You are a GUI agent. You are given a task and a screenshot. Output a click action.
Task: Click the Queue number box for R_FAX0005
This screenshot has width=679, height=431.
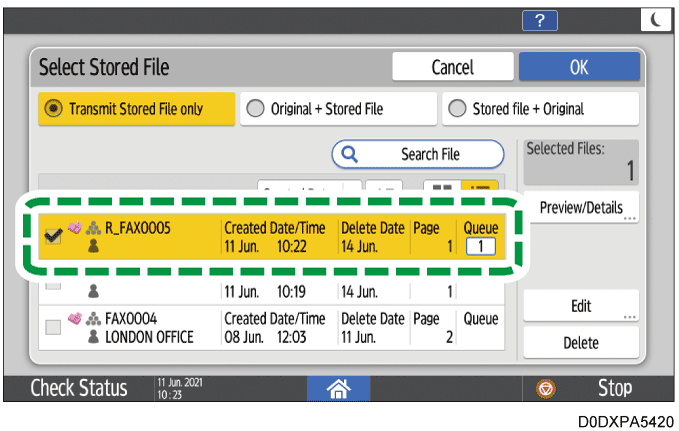click(480, 245)
